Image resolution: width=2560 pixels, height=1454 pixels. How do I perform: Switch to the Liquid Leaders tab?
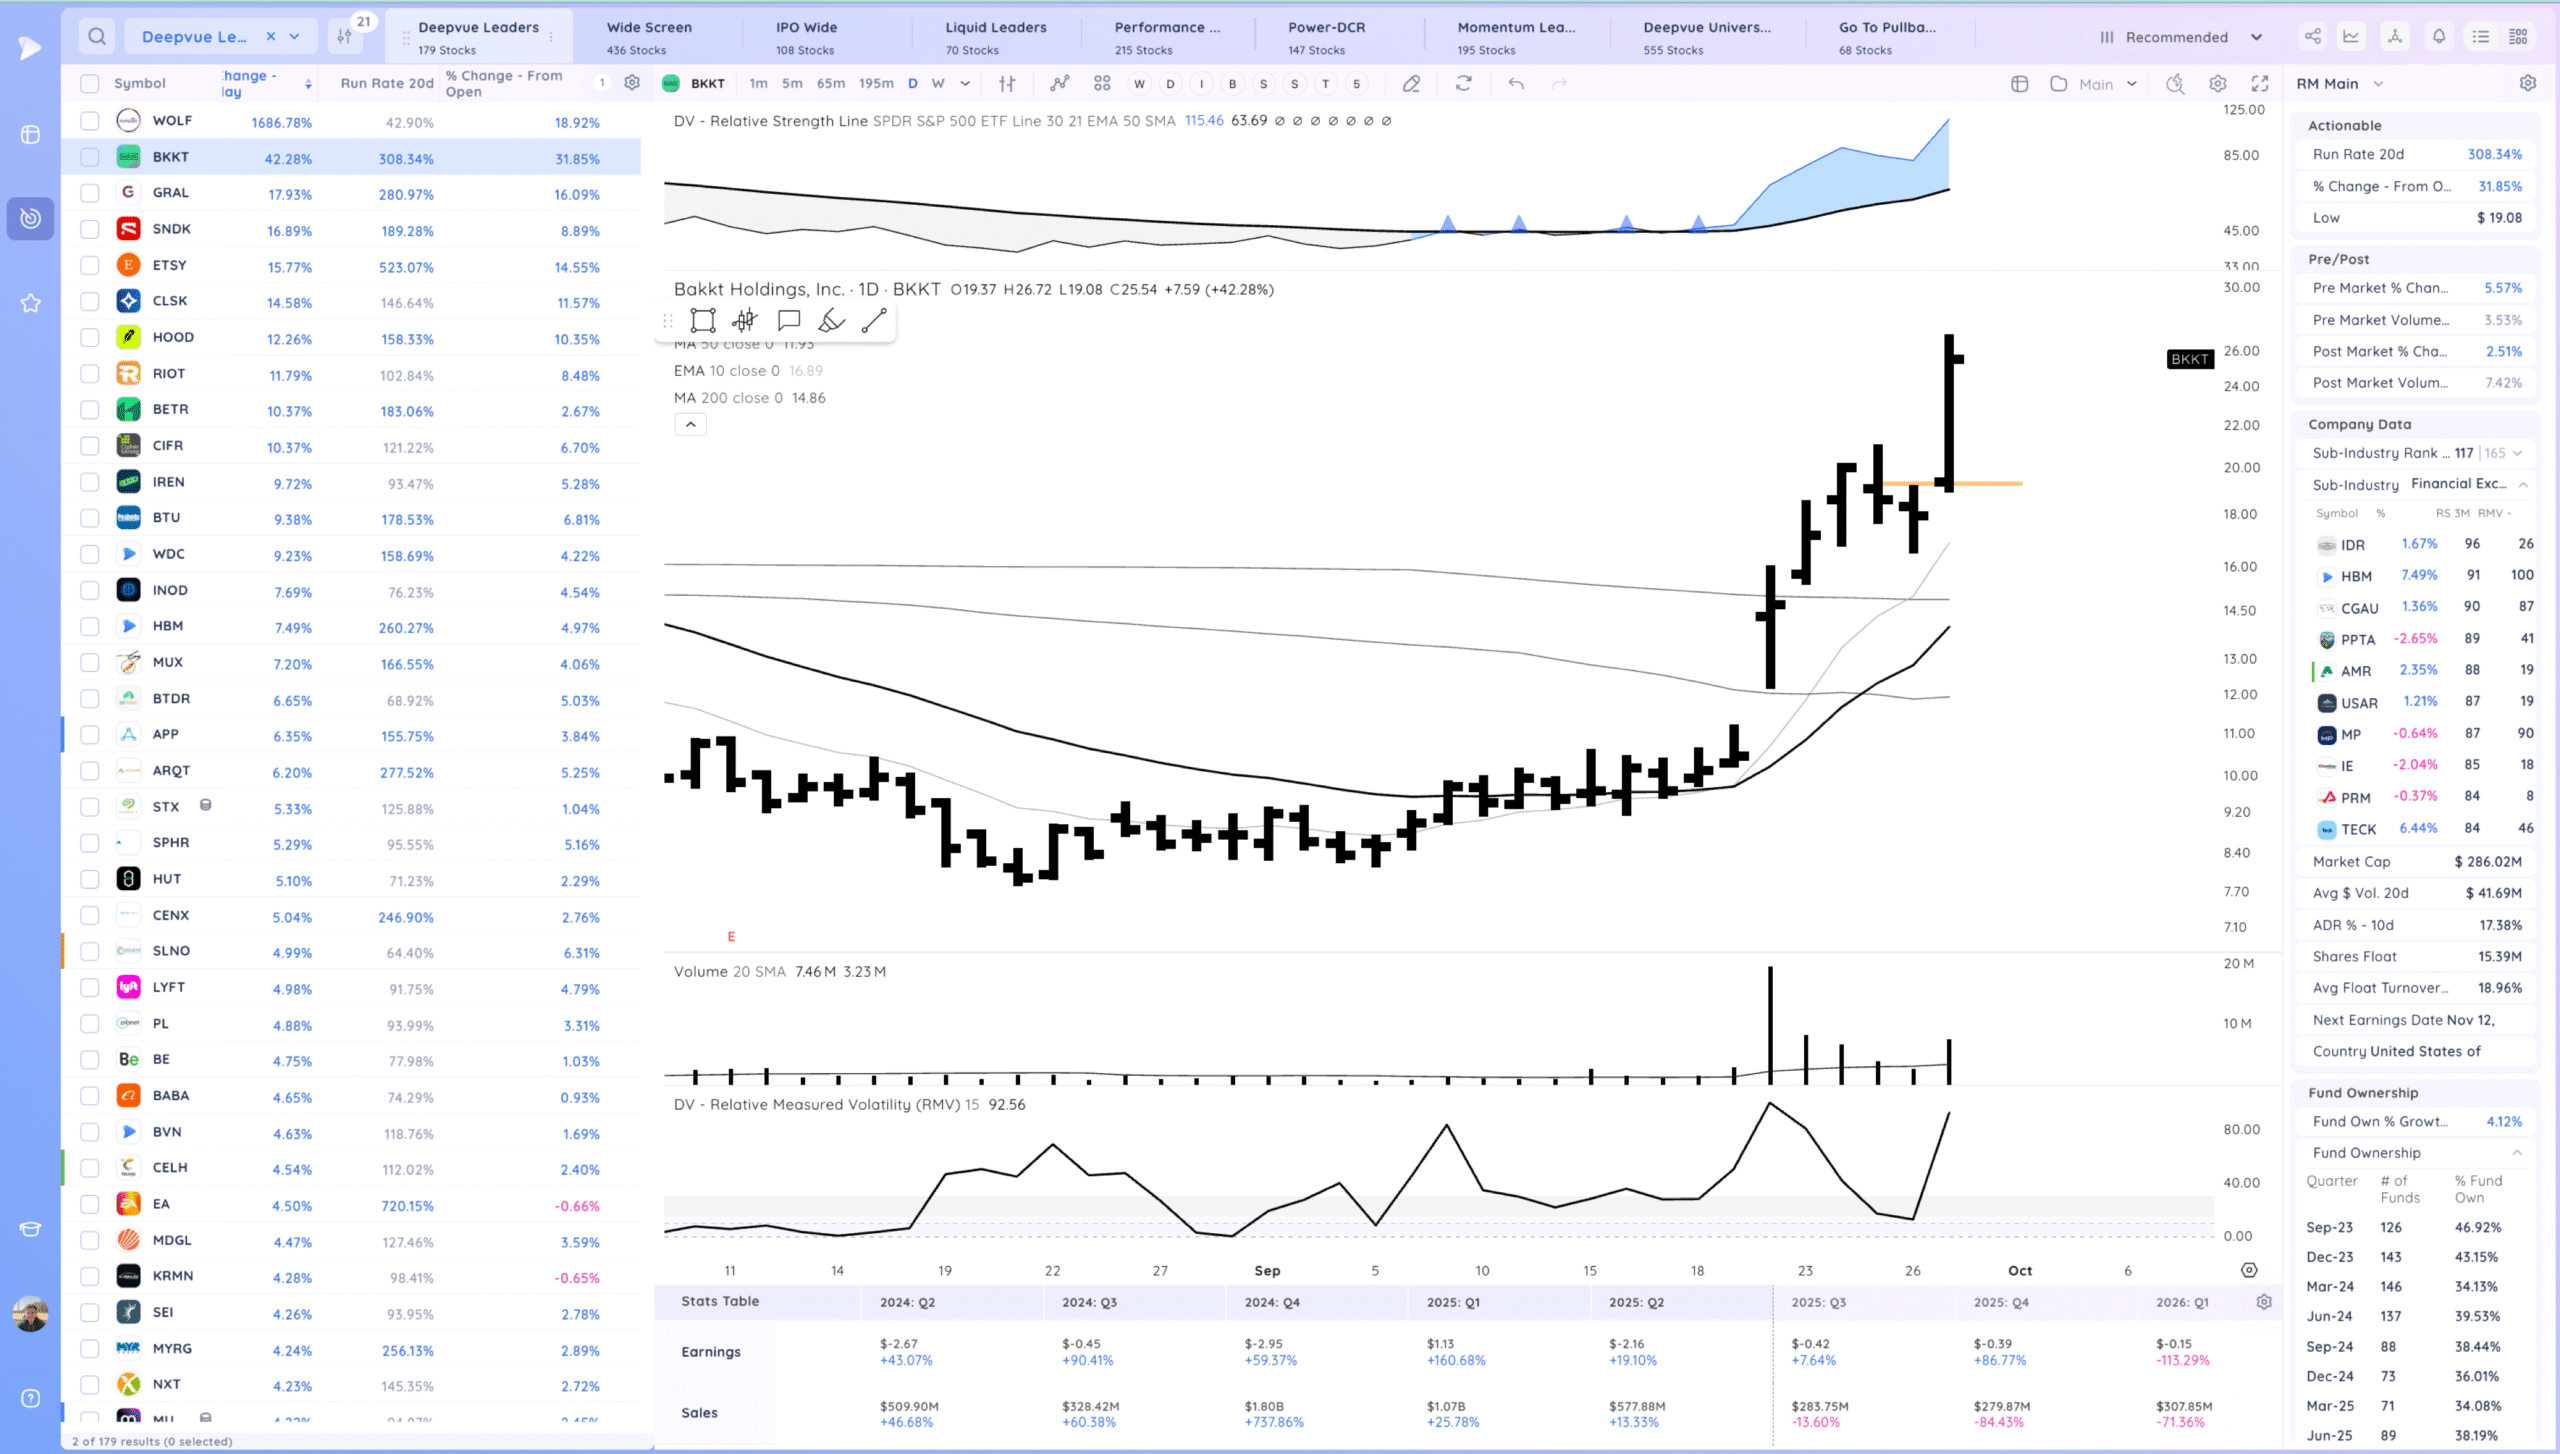[x=995, y=37]
